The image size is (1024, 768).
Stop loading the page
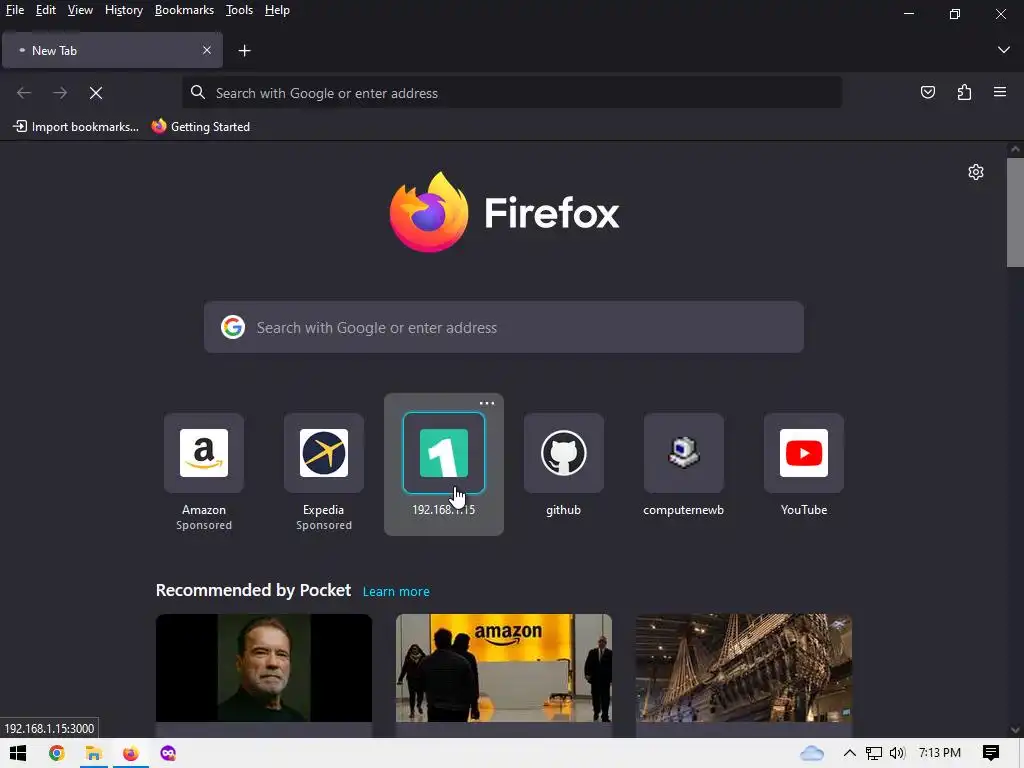[96, 93]
